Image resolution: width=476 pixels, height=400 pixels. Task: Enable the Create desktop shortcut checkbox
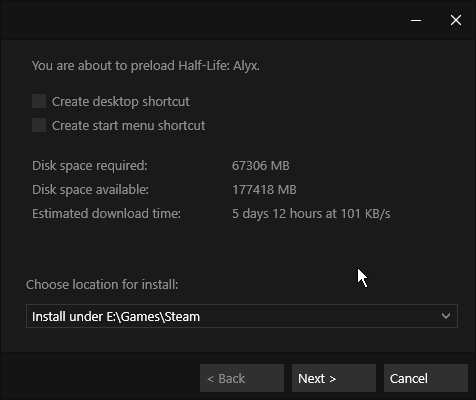tap(39, 101)
